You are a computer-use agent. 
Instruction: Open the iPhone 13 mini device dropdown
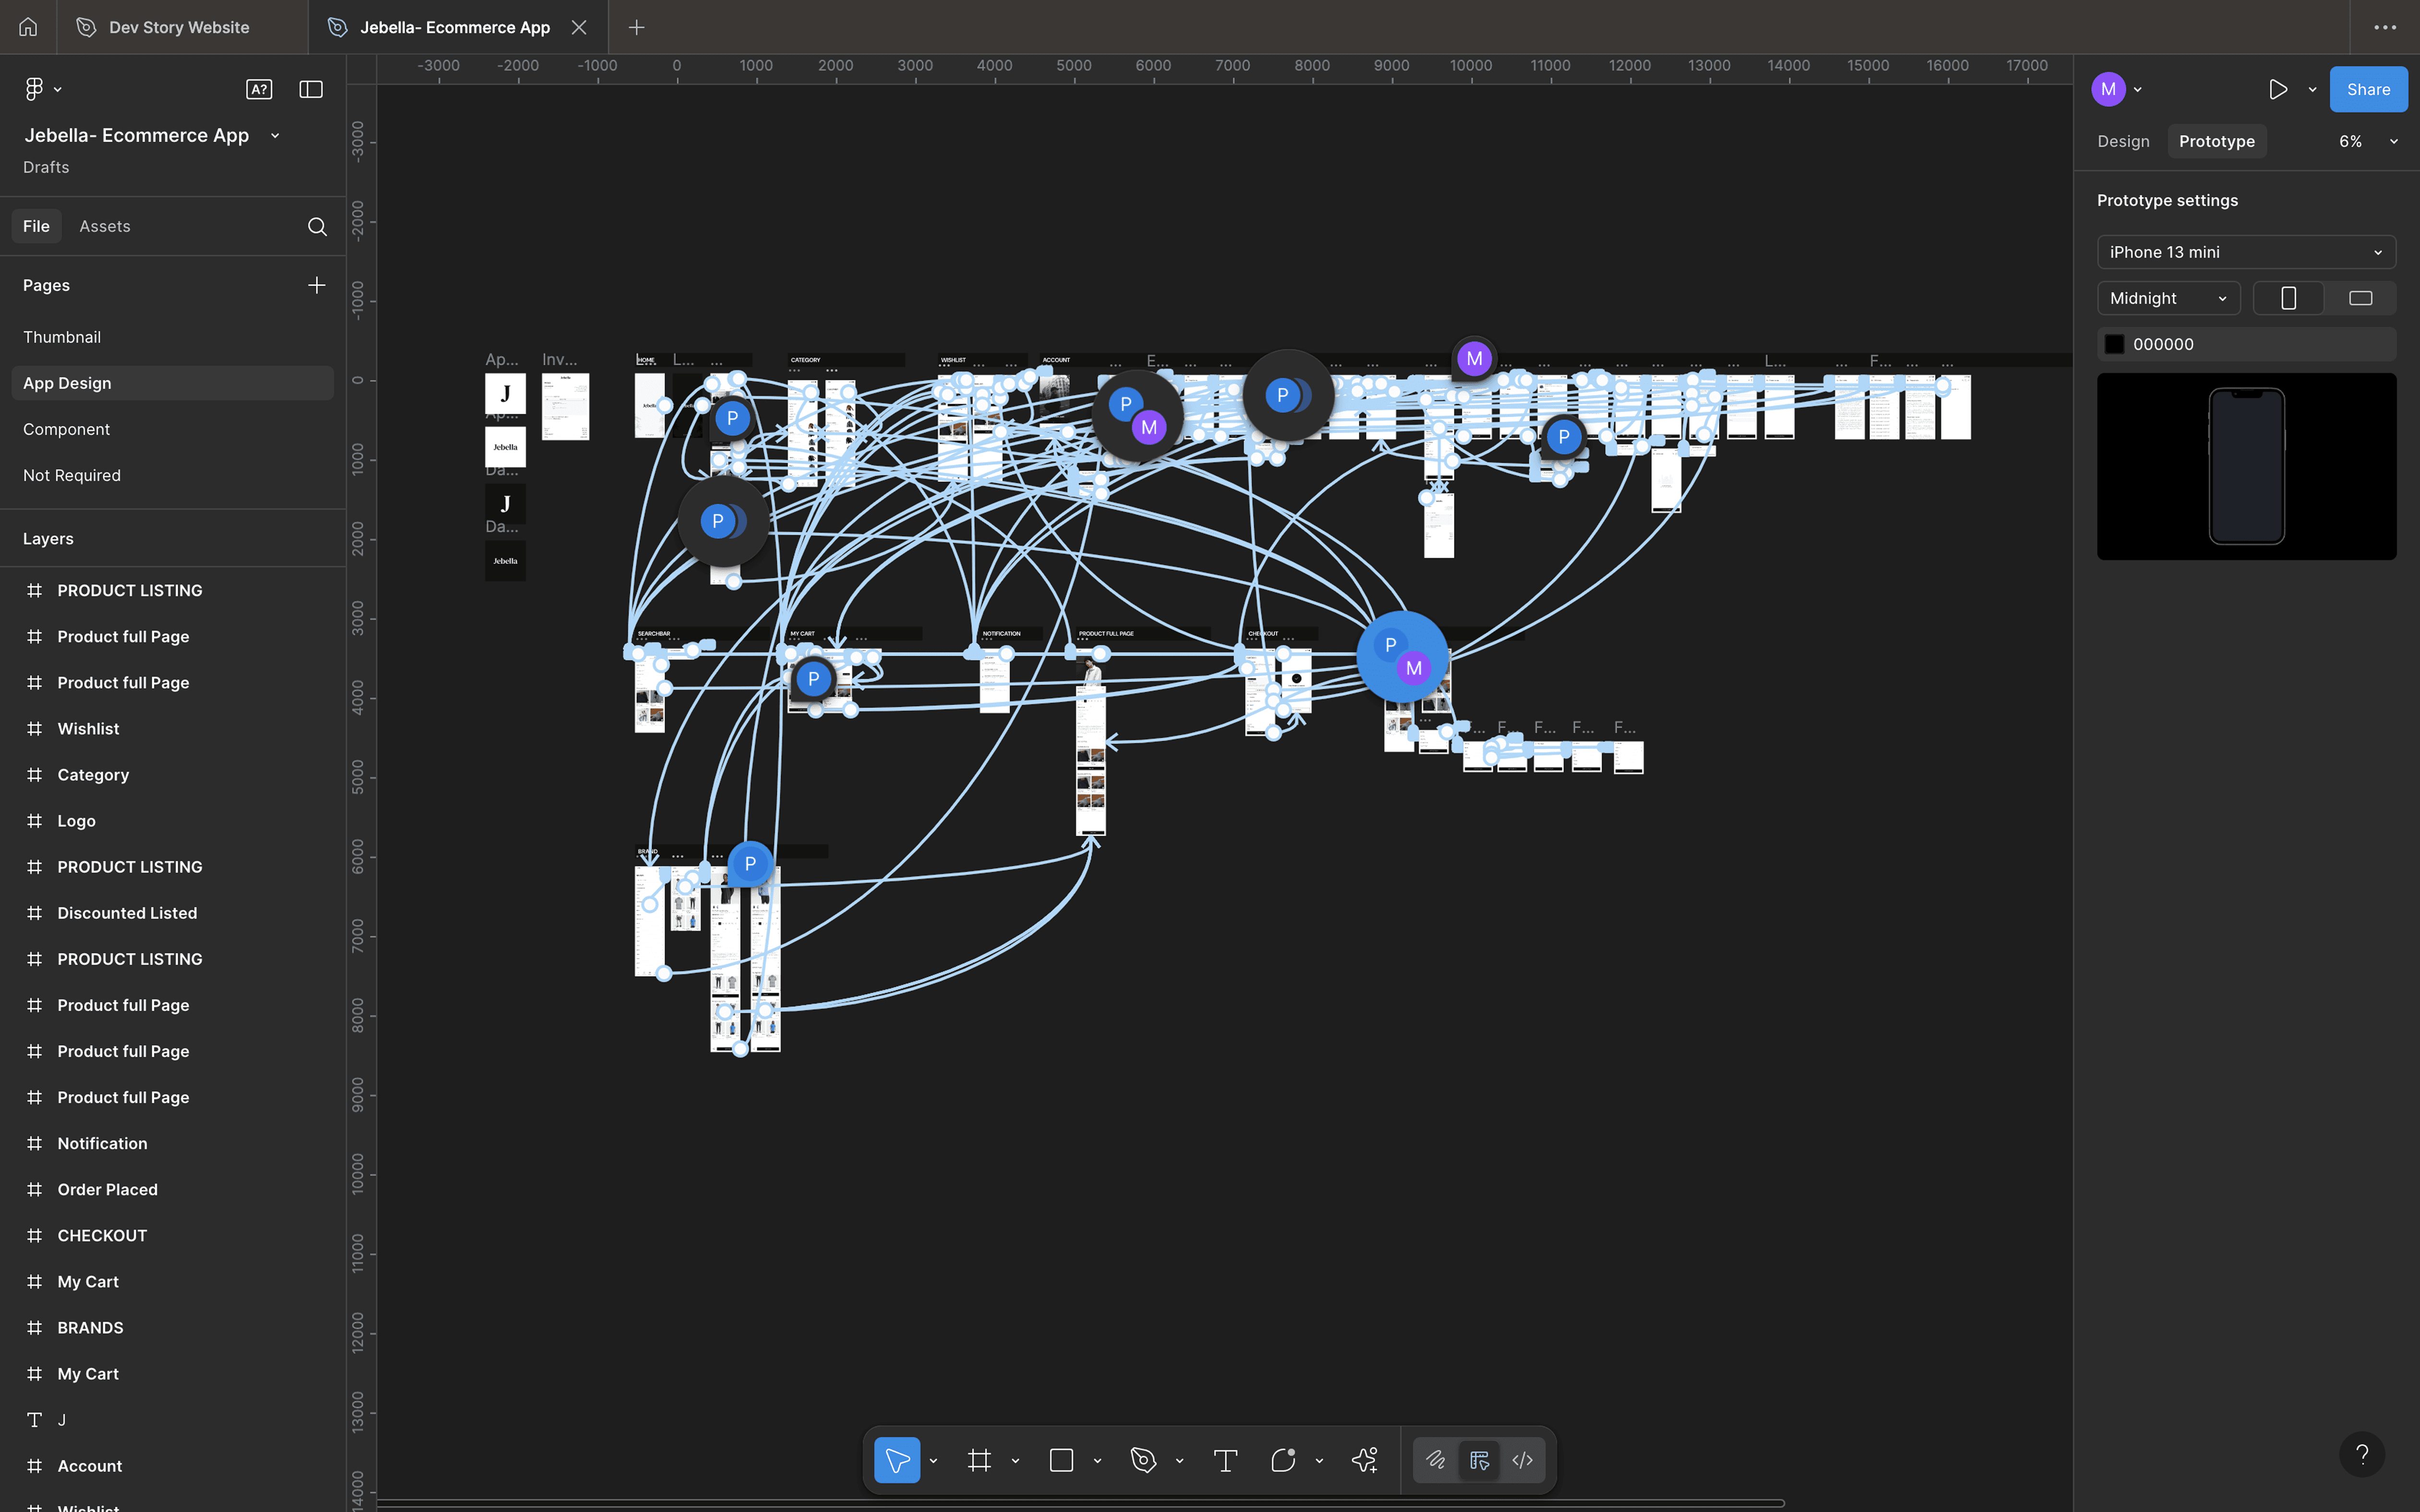pos(2245,252)
